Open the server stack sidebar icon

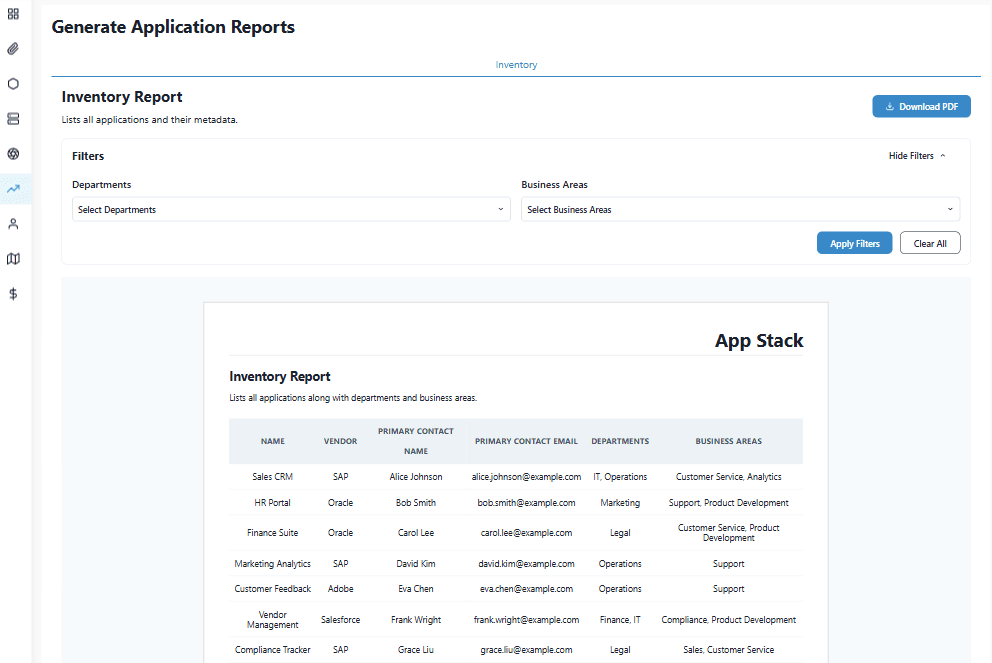tap(13, 119)
